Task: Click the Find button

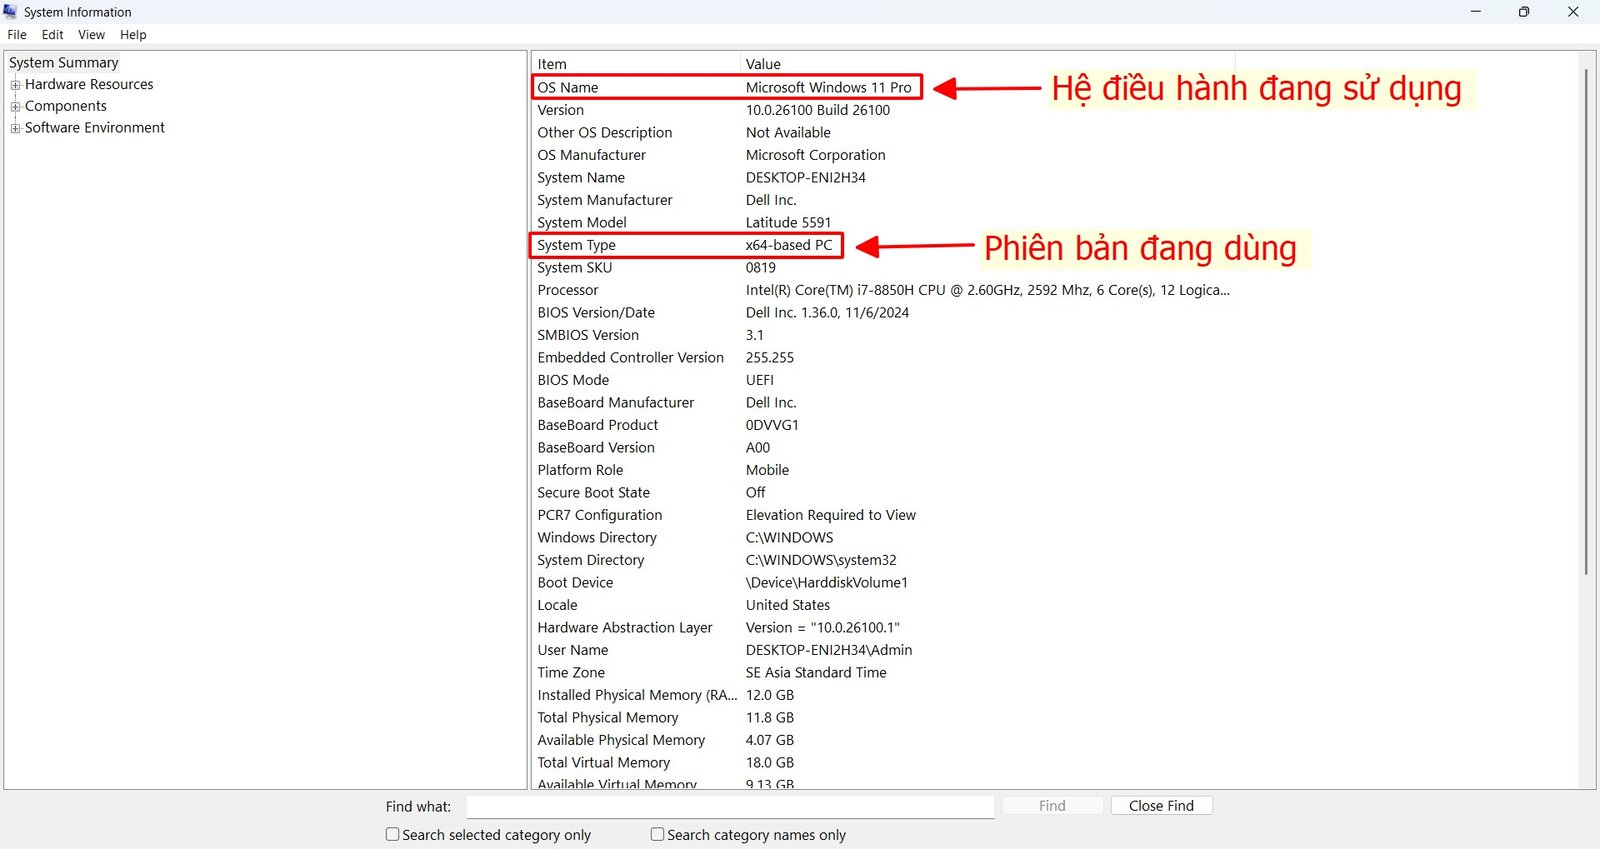Action: [1052, 806]
